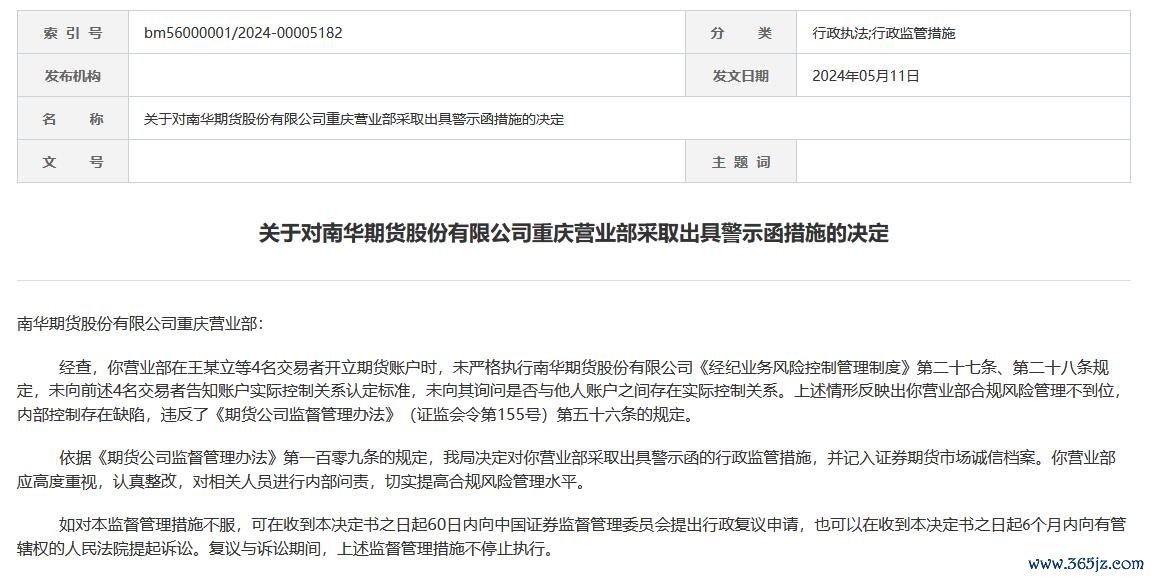Viewport: 1151px width, 579px height.
Task: Click the 文号 label cell
Action: [x=73, y=162]
